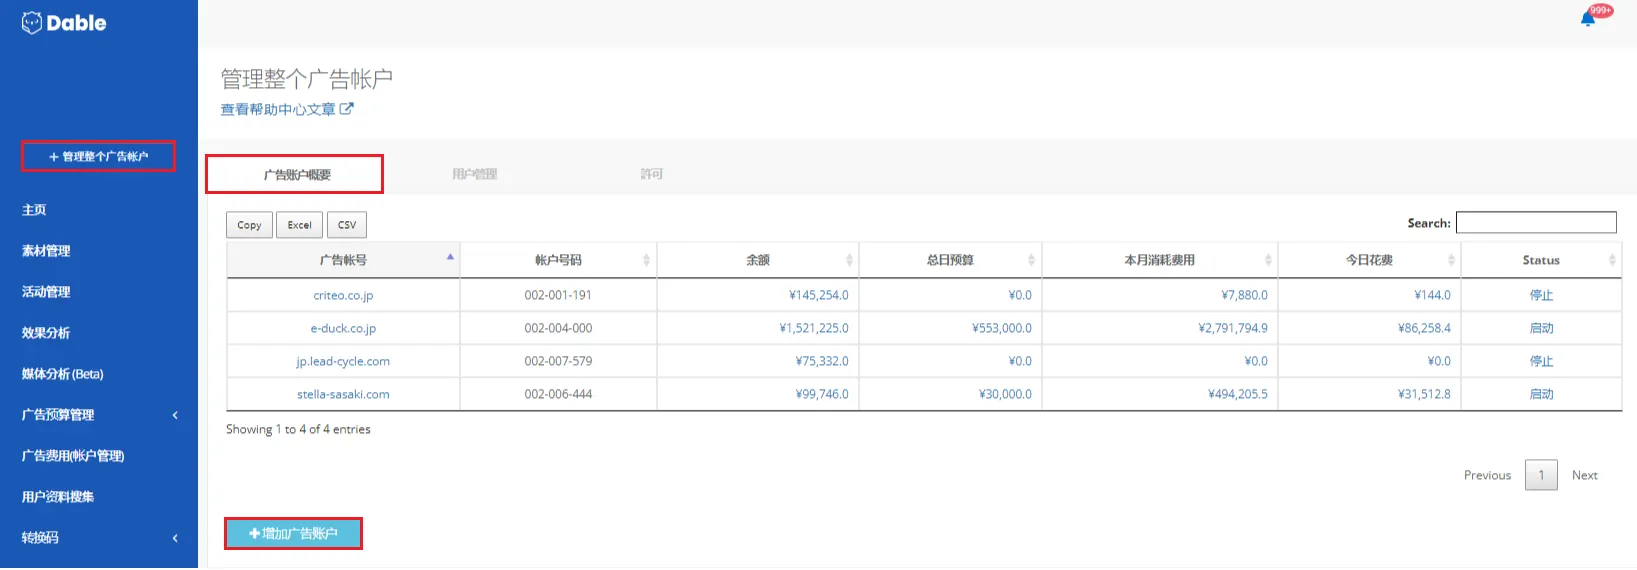The height and width of the screenshot is (570, 1637).
Task: Expand the 广告预算管理 sidebar menu
Action: 175,415
